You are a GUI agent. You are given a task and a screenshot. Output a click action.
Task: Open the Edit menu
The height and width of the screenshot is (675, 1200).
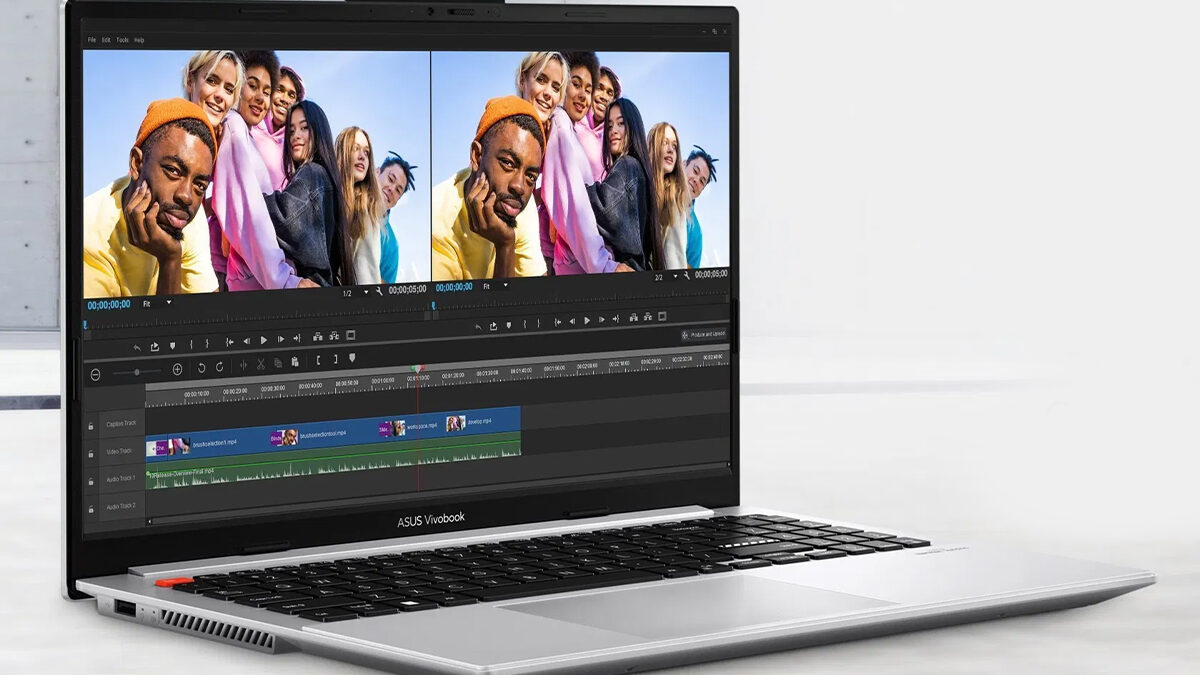[106, 40]
